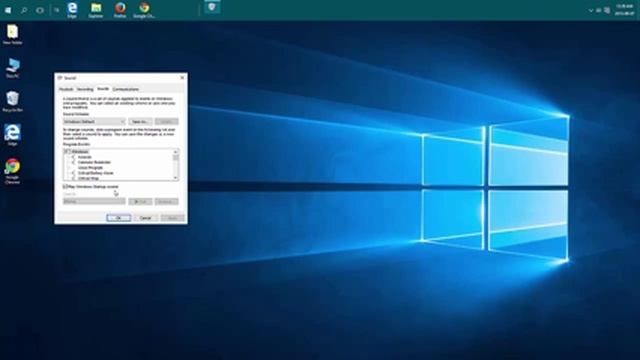Select the Asterisk program event
The image size is (640, 360).
84,157
